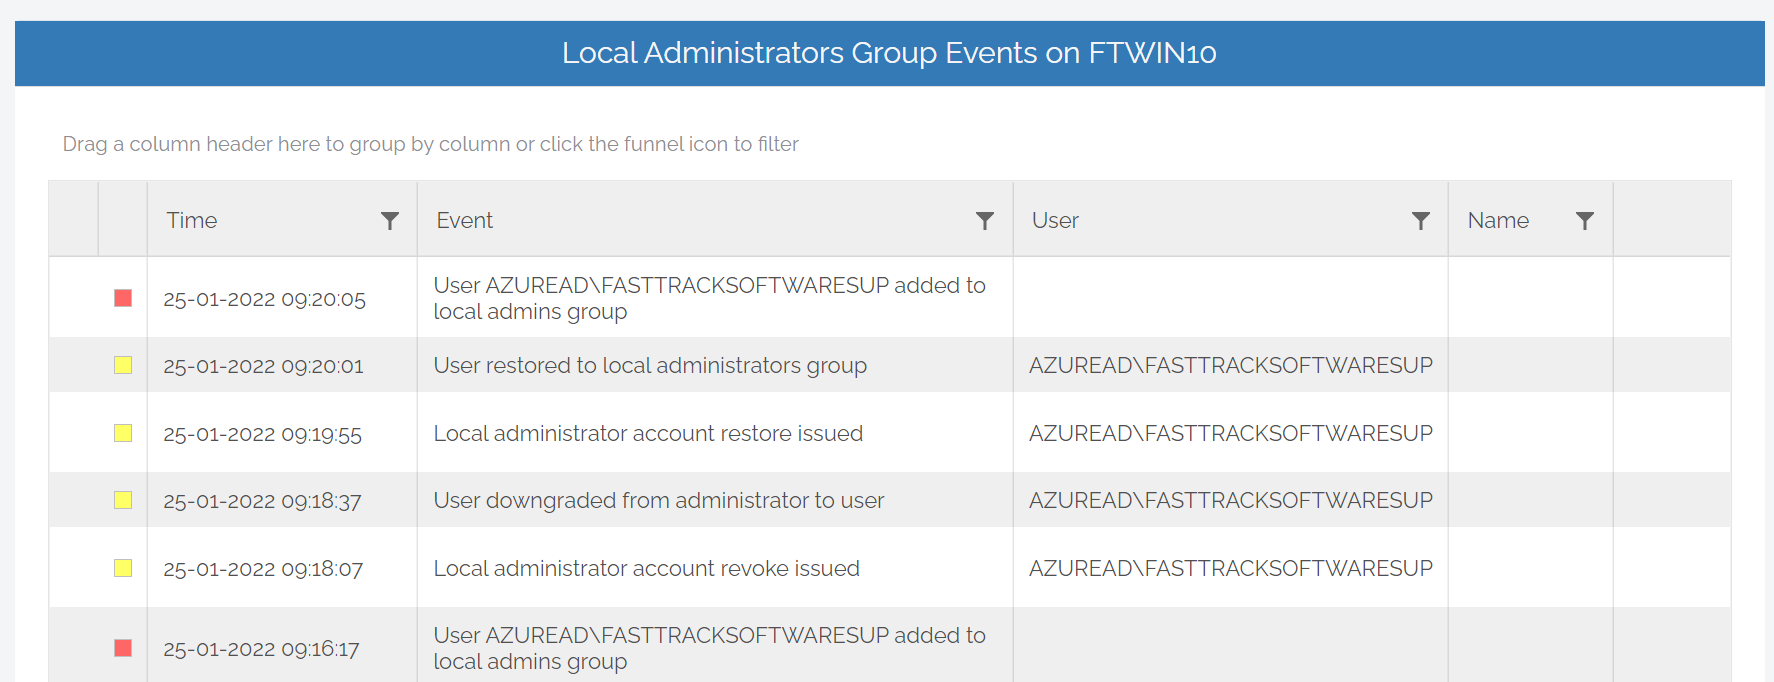Screen dimensions: 1774x682
Task: Select 'User downgraded from administrator to user' event
Action: tap(659, 500)
